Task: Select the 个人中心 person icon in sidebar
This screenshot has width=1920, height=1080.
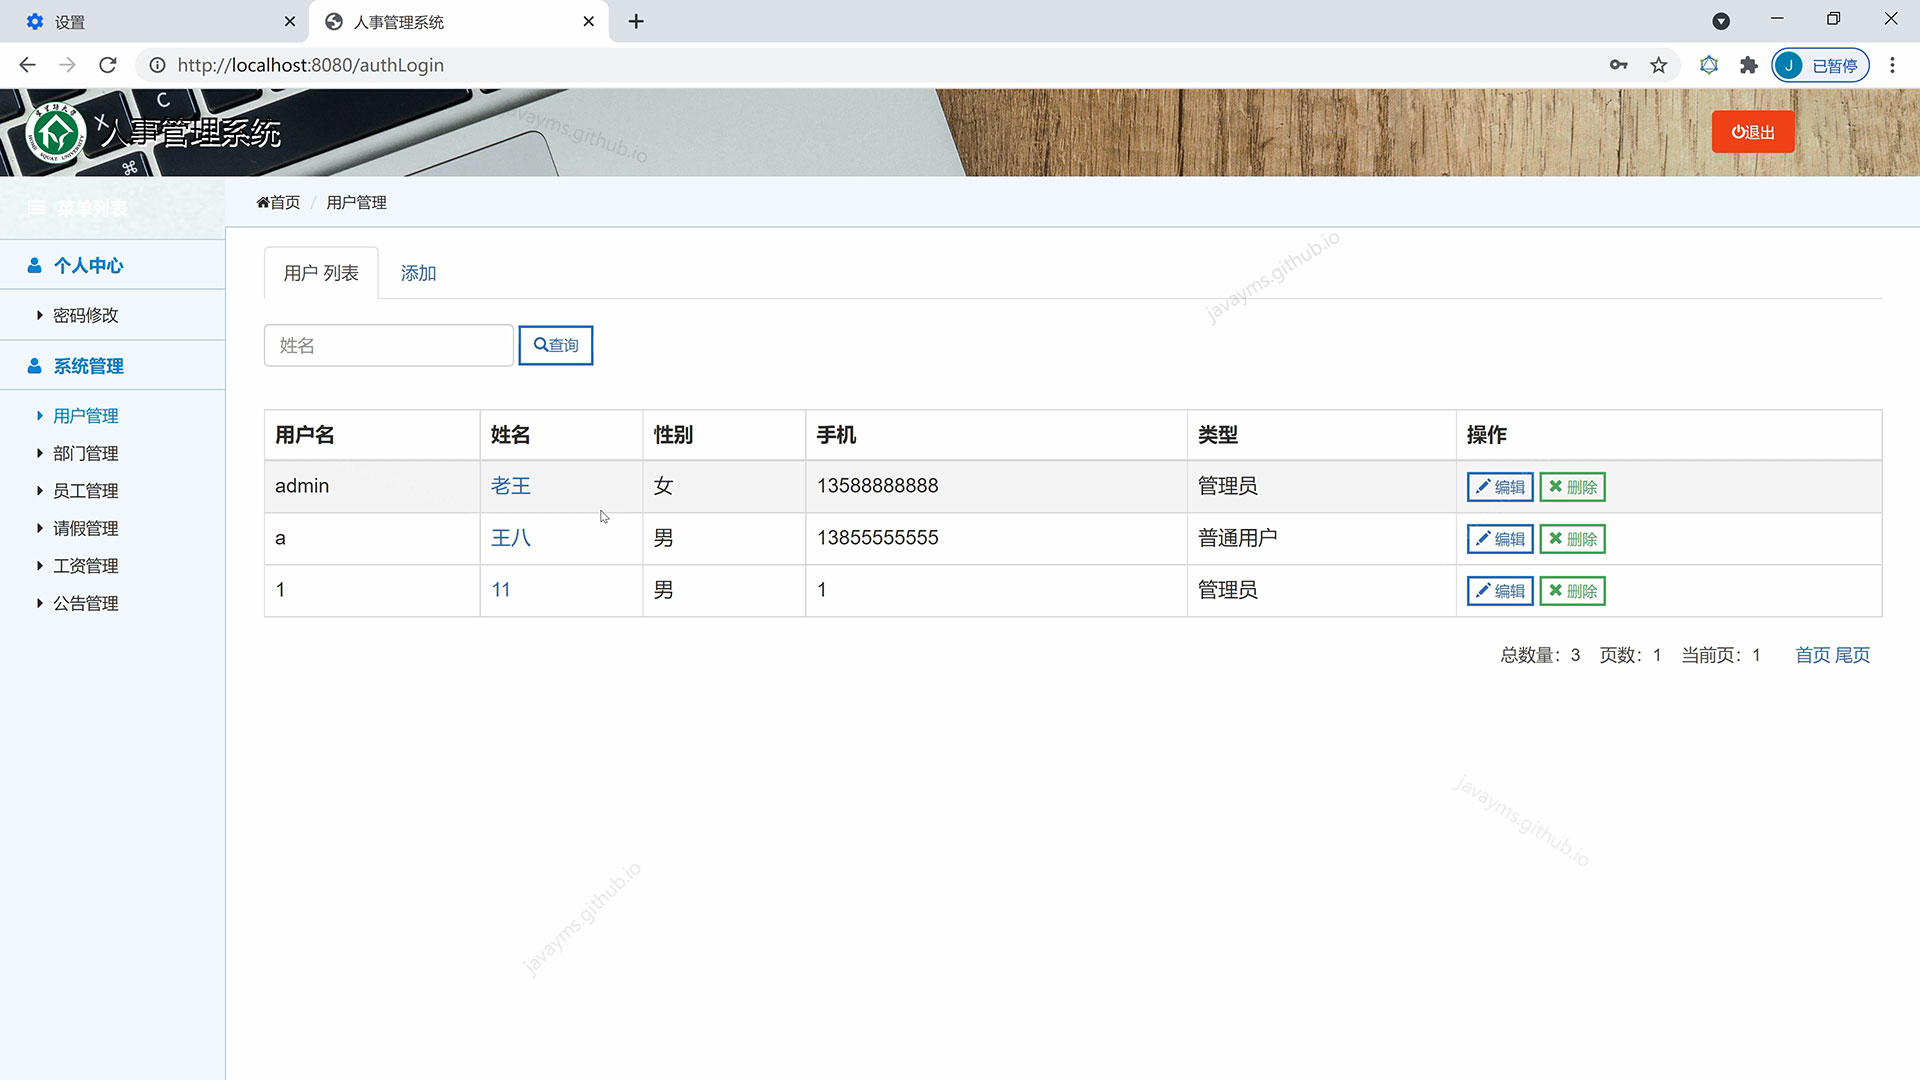Action: coord(33,264)
